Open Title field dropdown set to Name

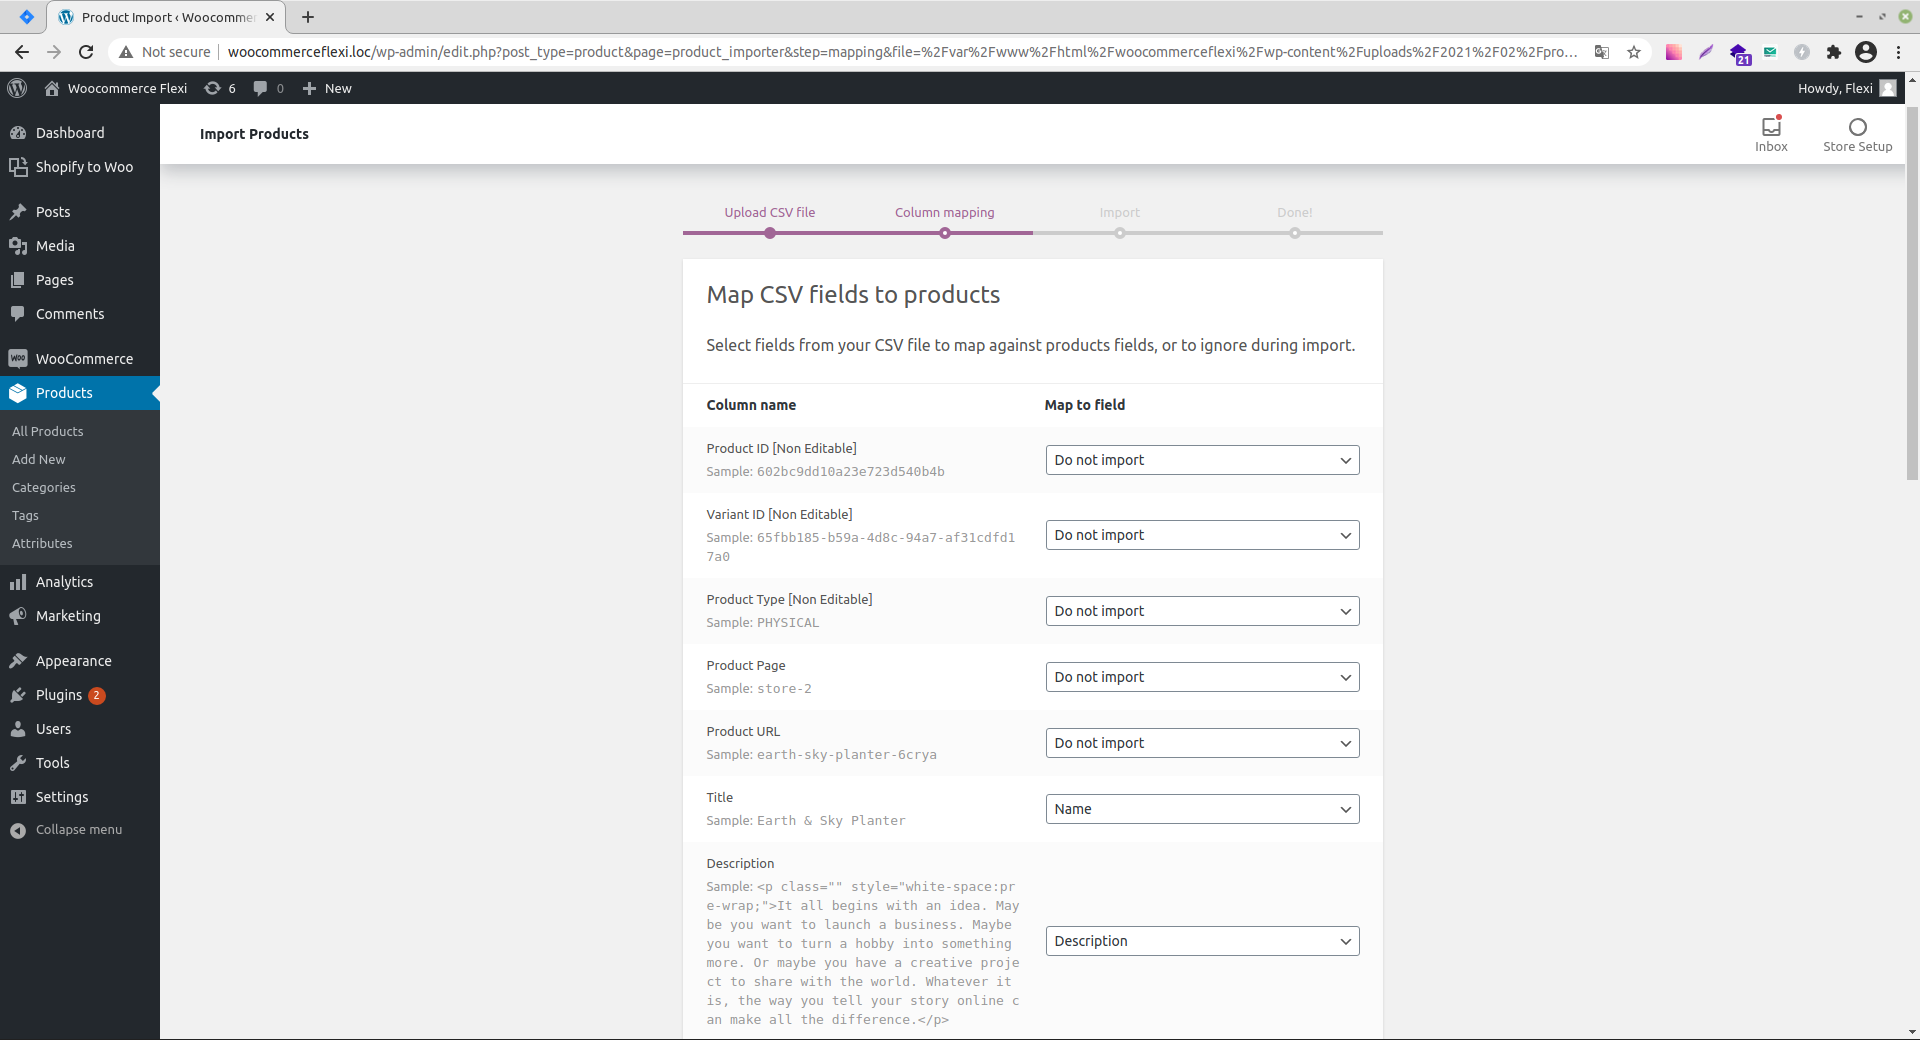coord(1202,809)
